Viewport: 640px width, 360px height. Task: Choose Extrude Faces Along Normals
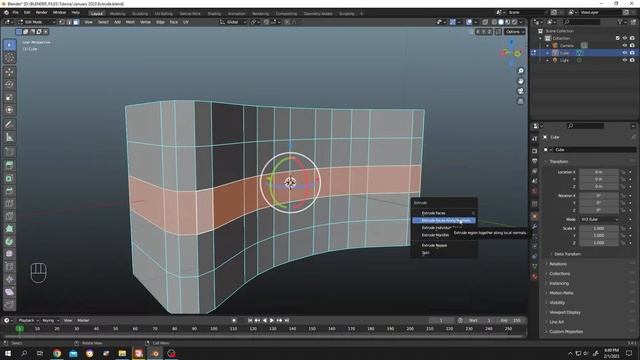444,220
